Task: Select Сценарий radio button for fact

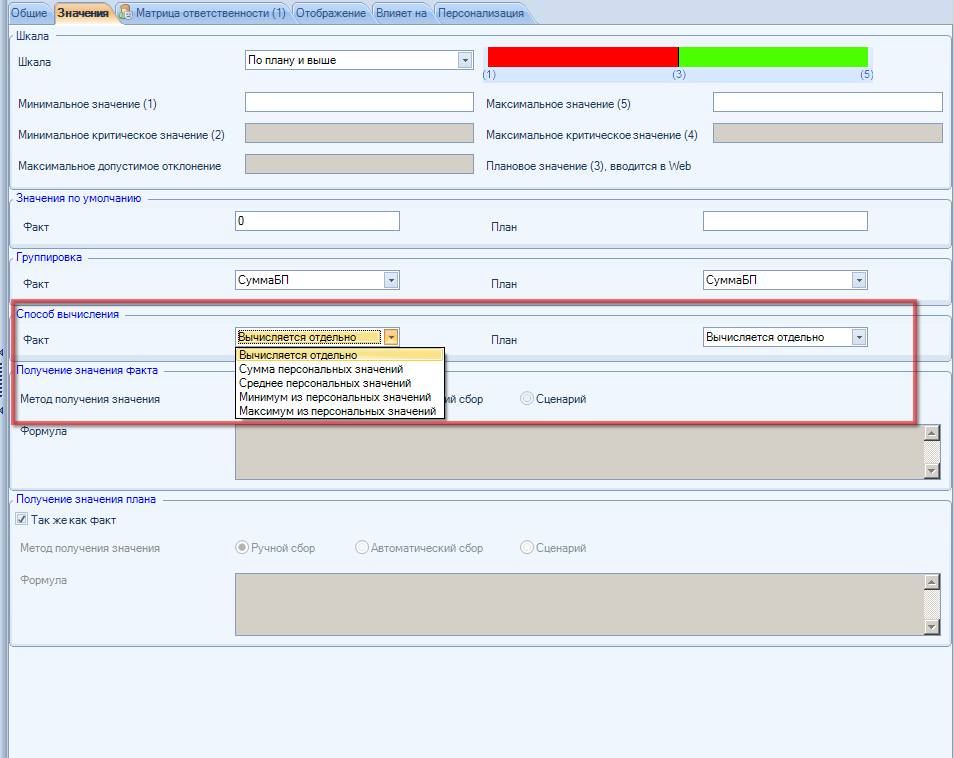Action: [527, 399]
